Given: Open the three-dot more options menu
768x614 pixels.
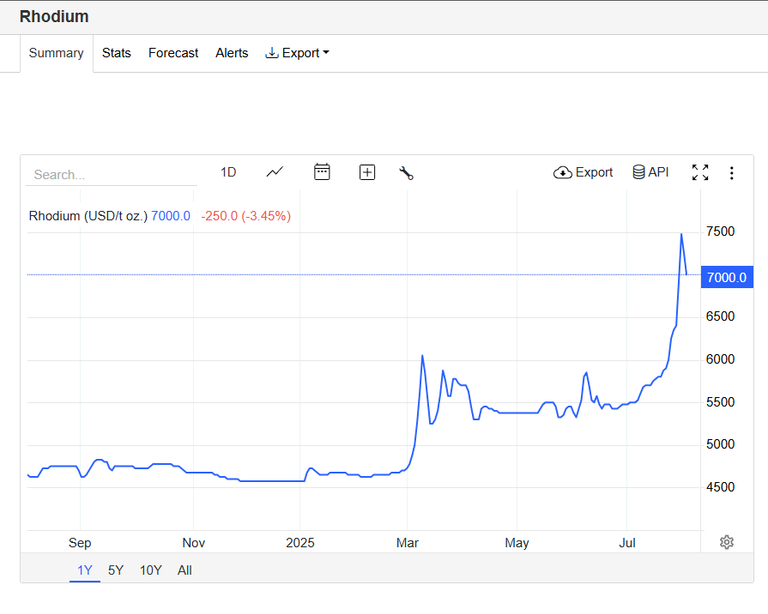Looking at the screenshot, I should pos(731,173).
